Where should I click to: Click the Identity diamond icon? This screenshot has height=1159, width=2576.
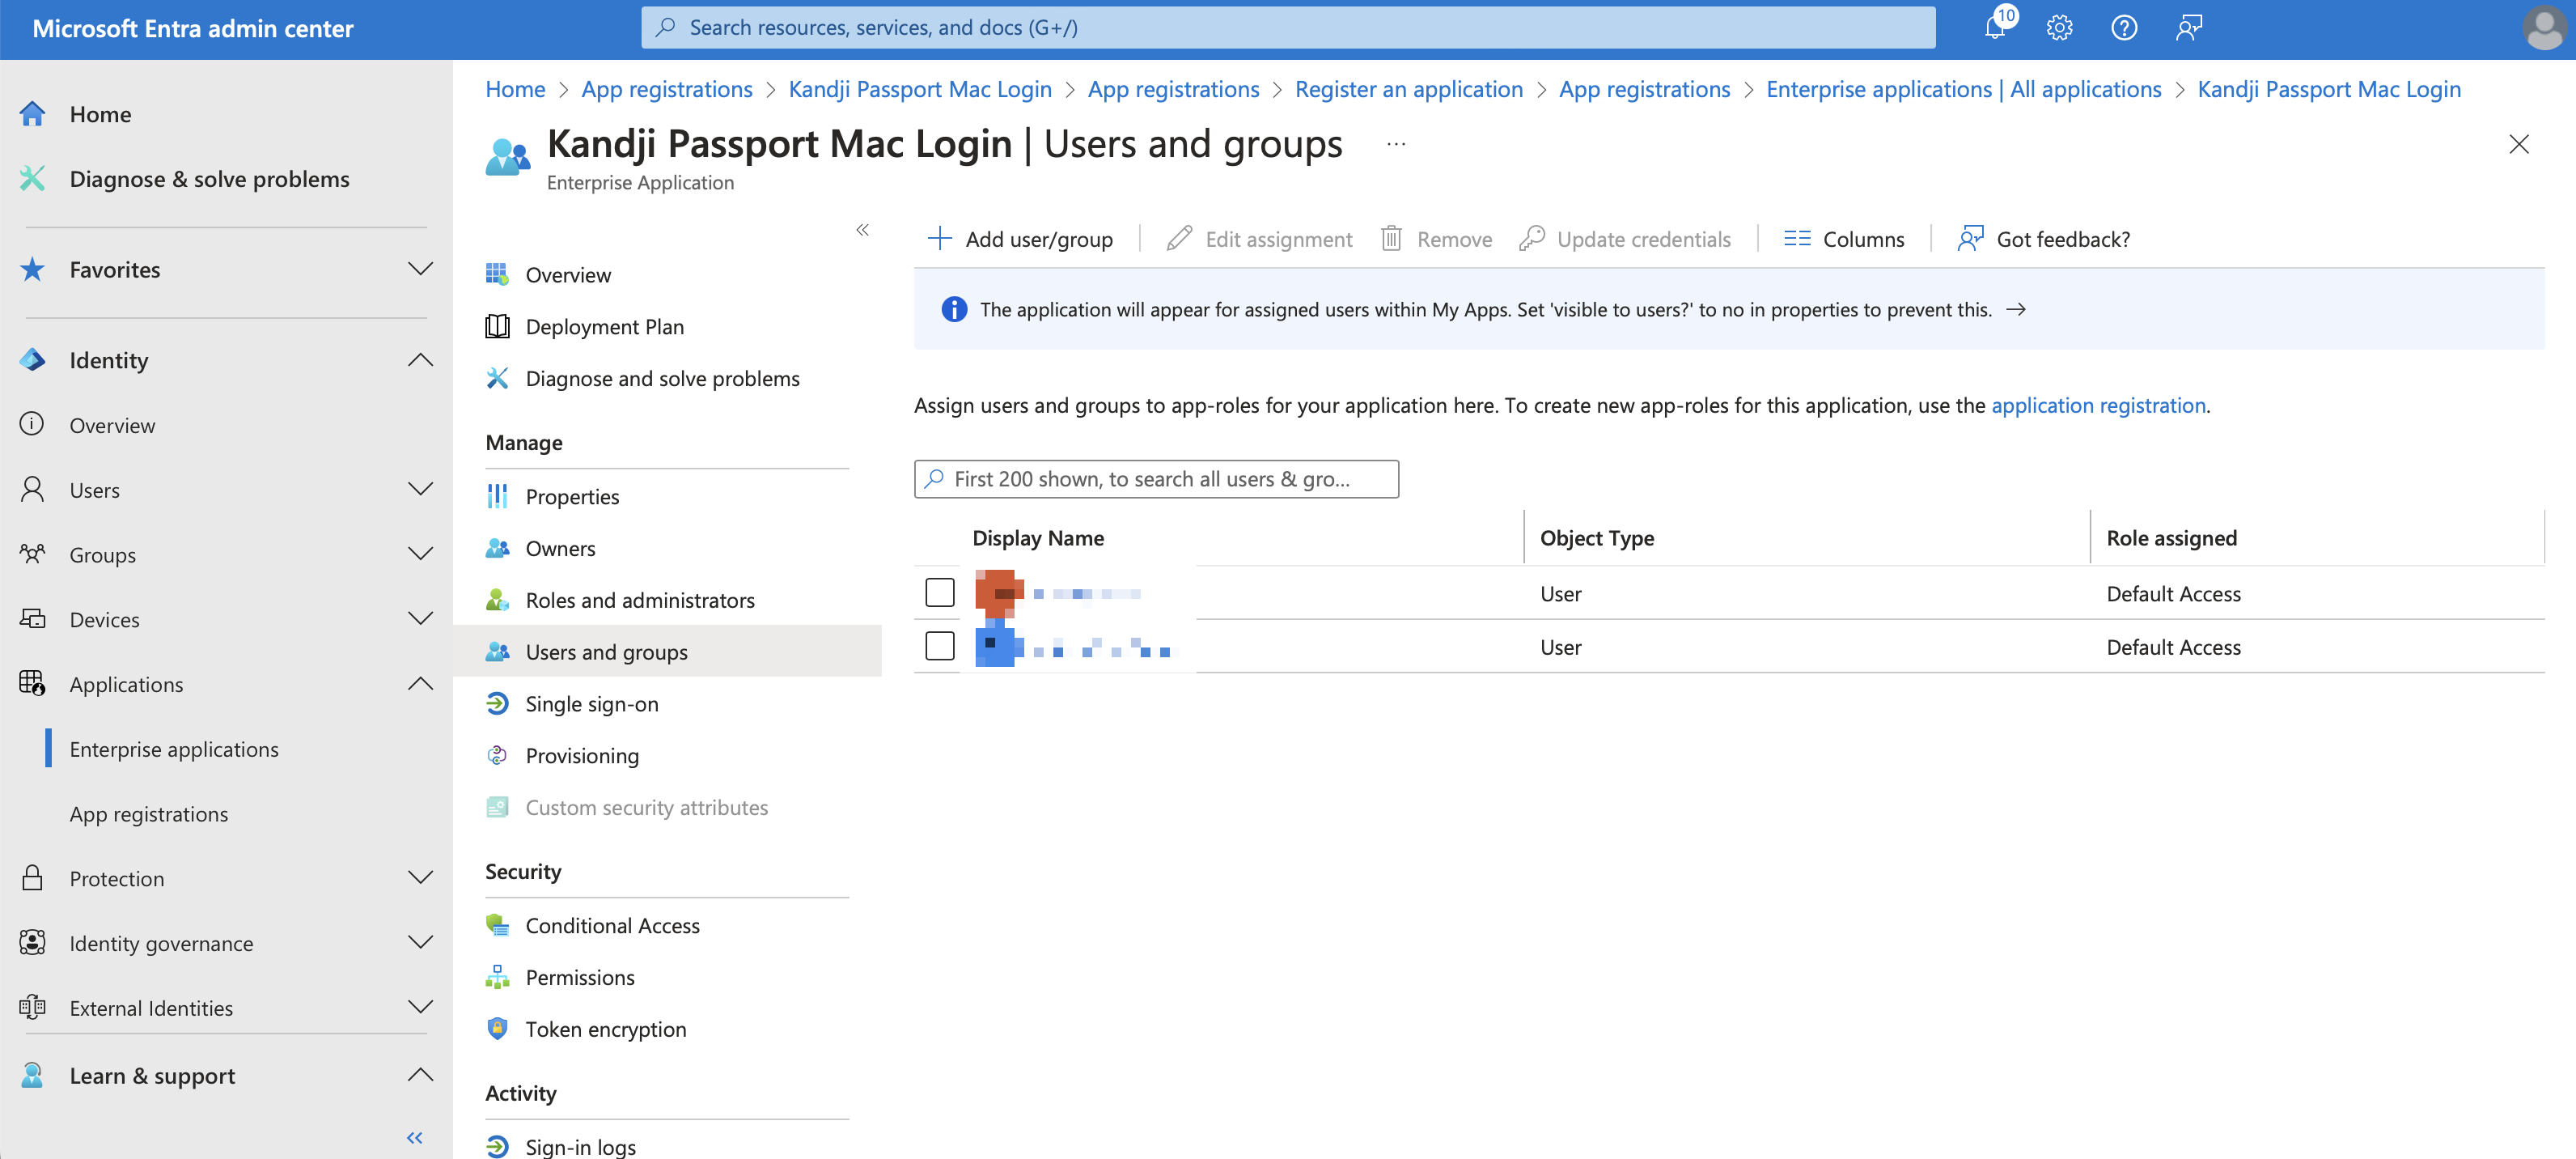32,360
